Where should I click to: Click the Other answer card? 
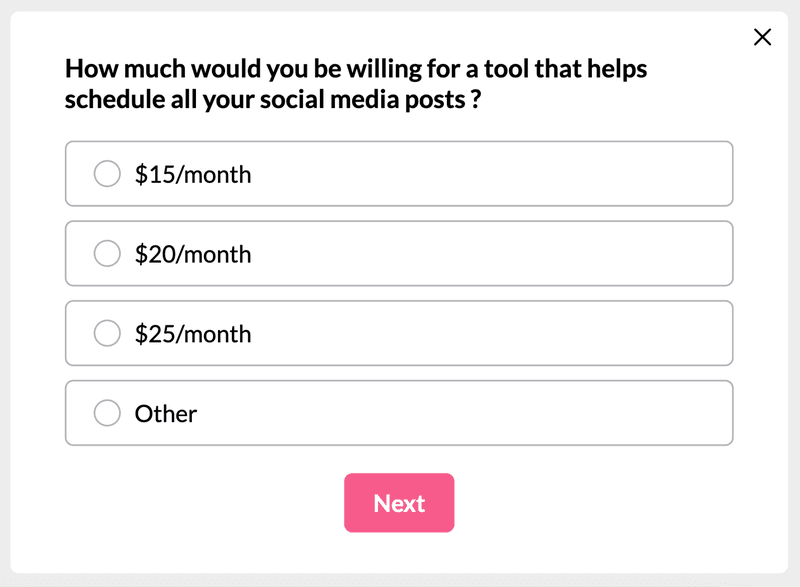tap(399, 412)
